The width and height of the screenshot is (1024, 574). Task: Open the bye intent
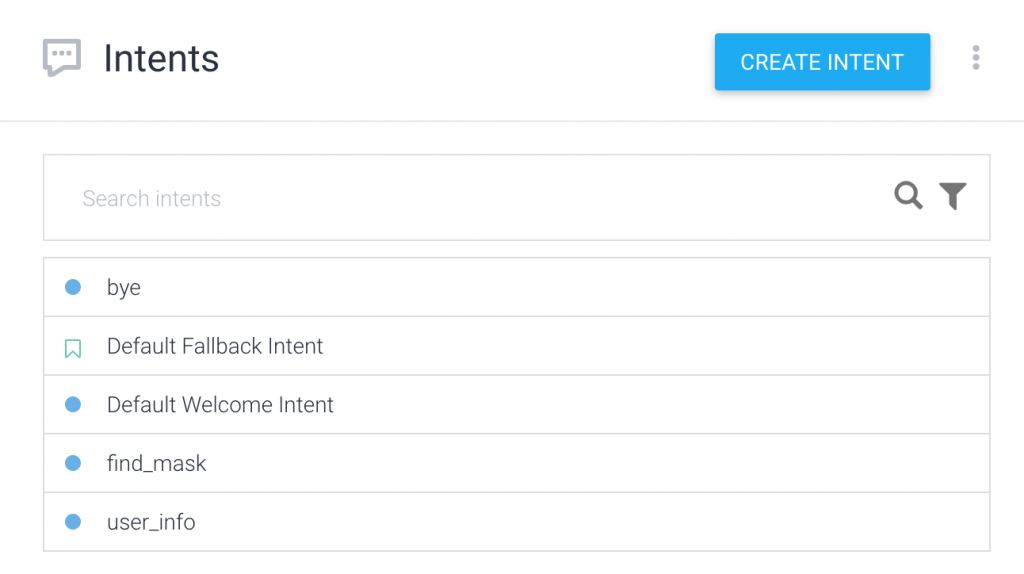pyautogui.click(x=123, y=287)
